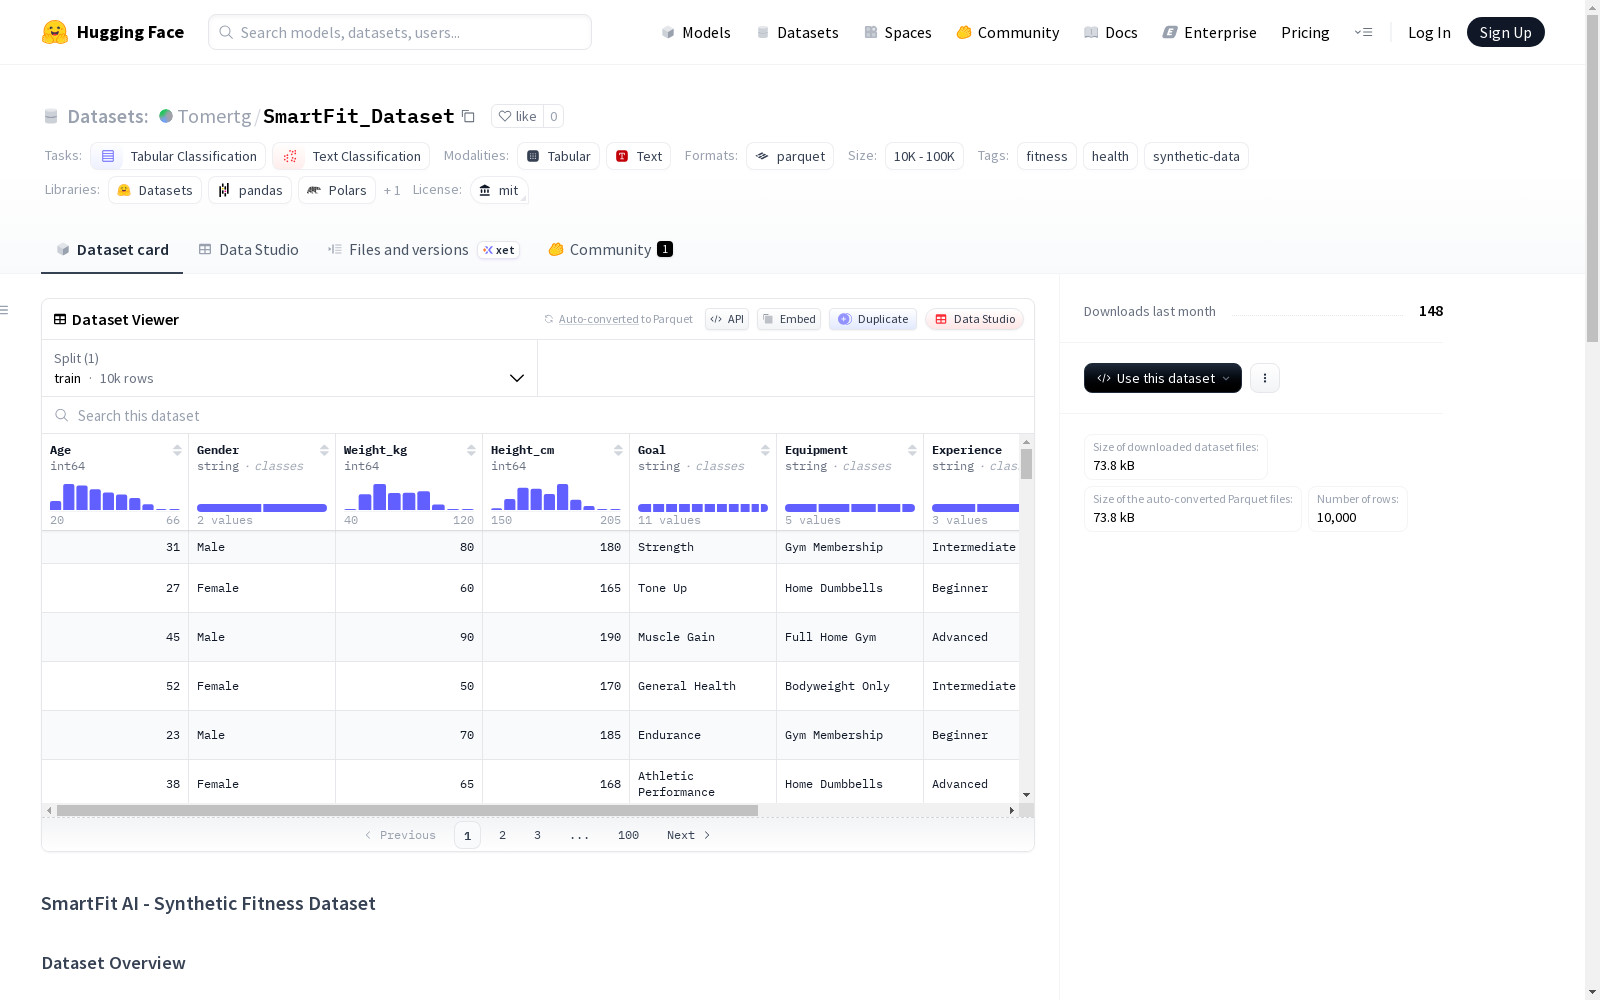Switch to the Dataset card tab
Viewport: 1600px width, 1000px height.
coord(112,250)
